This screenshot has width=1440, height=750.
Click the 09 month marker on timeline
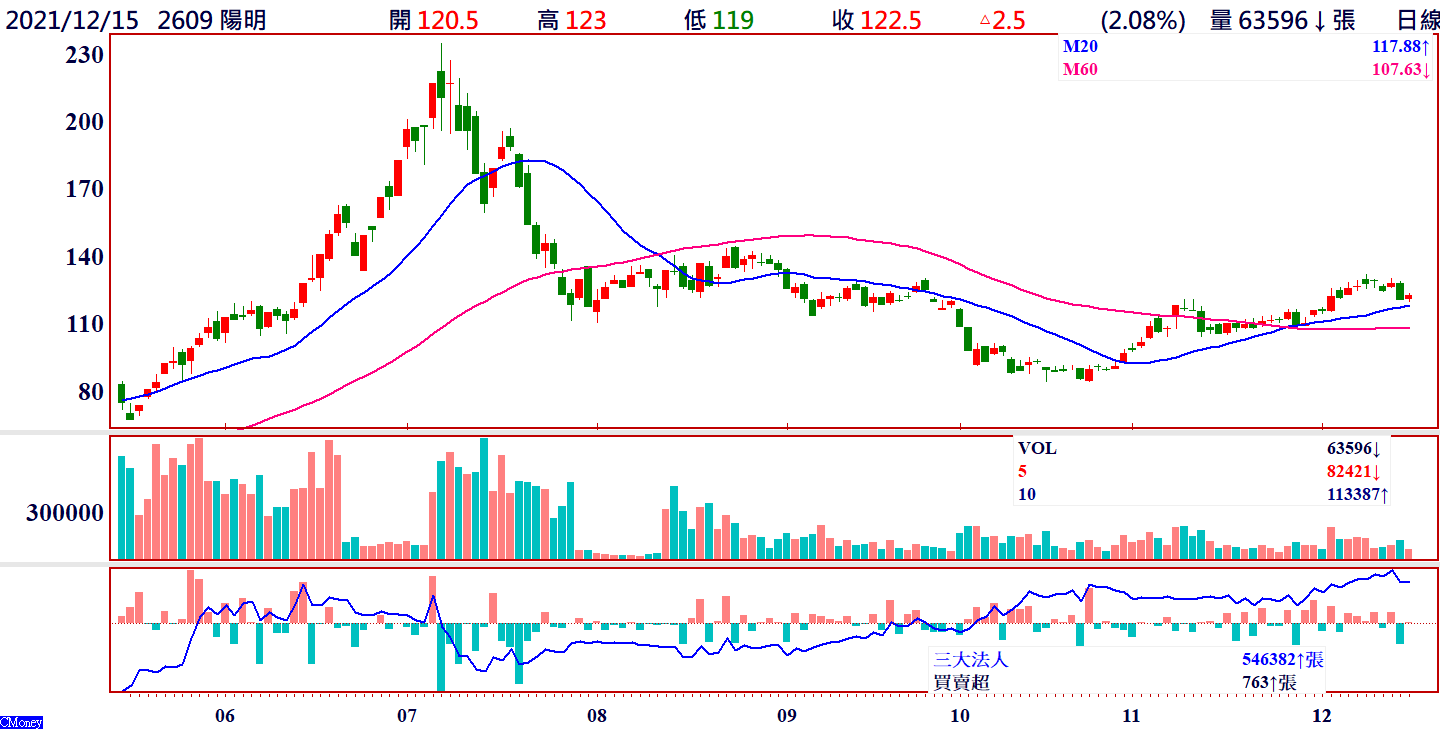(786, 716)
